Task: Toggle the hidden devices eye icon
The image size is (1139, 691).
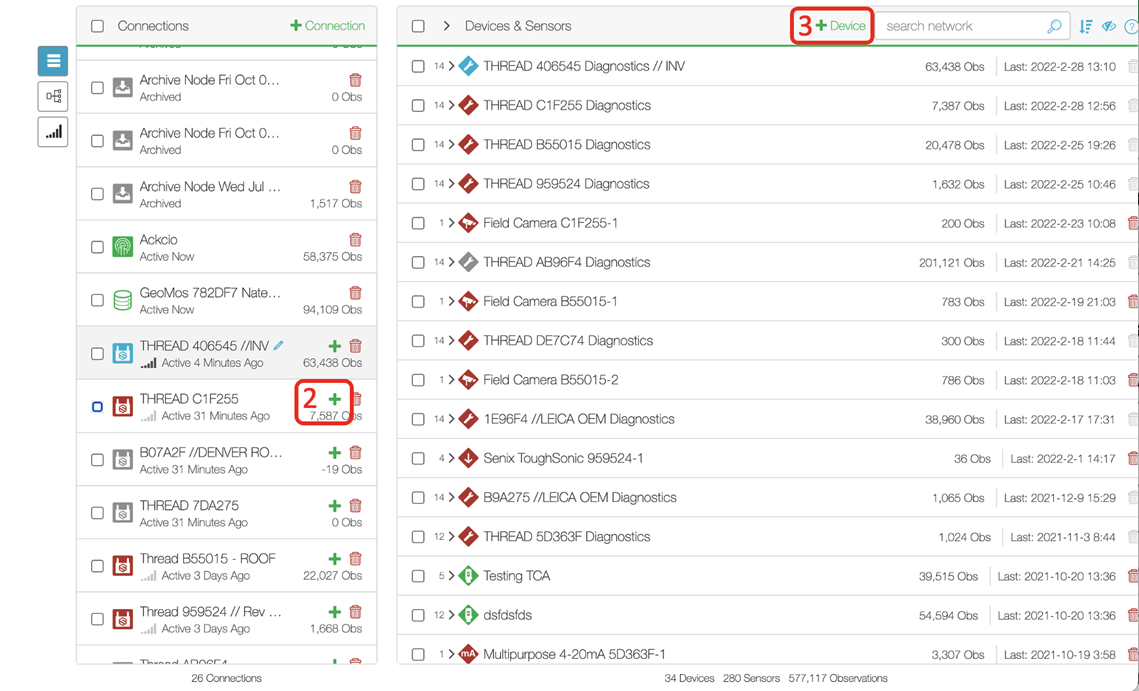Action: pyautogui.click(x=1108, y=26)
